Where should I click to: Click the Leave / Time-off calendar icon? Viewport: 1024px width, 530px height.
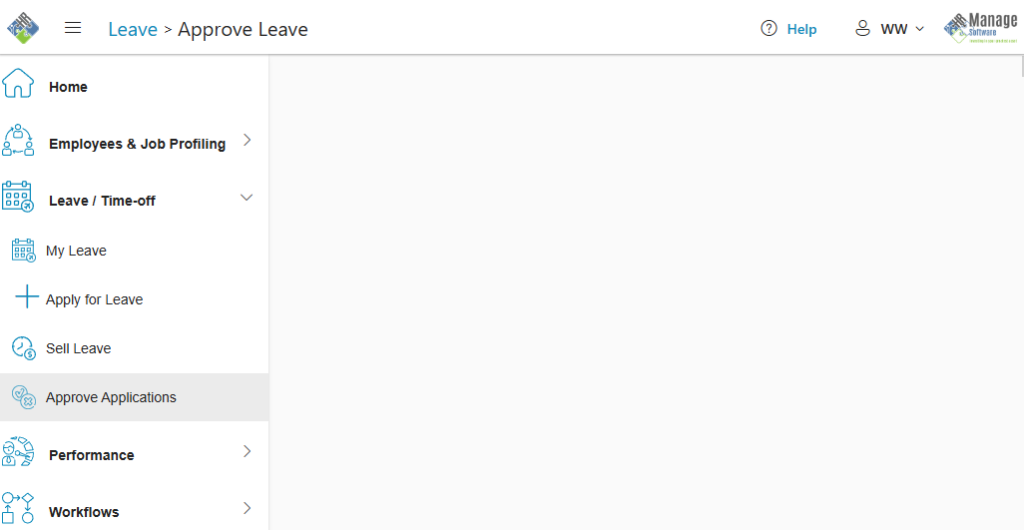point(18,196)
